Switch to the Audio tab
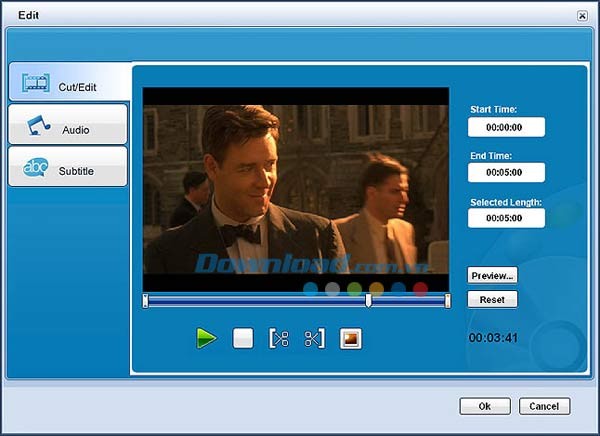 click(68, 124)
